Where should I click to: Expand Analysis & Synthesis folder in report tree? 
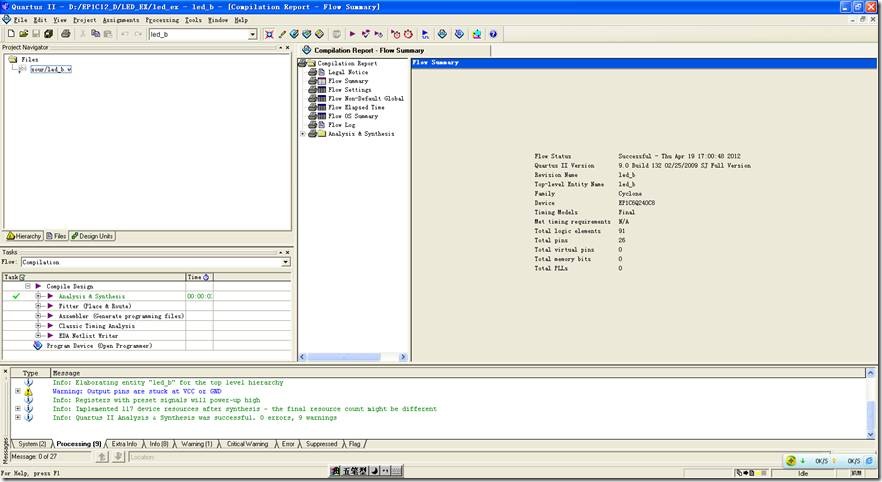[x=303, y=134]
